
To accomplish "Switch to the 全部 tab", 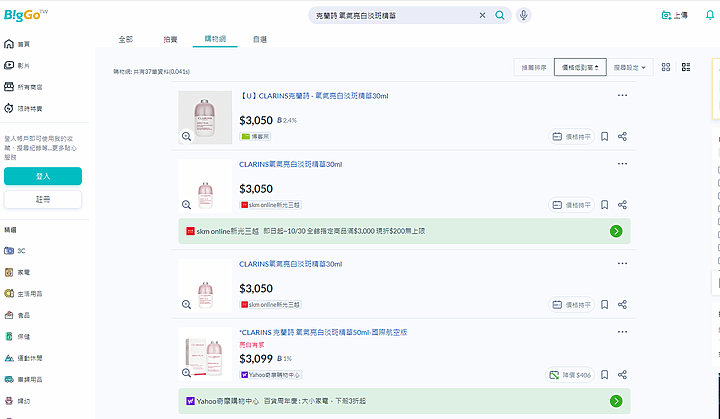I will pos(125,40).
